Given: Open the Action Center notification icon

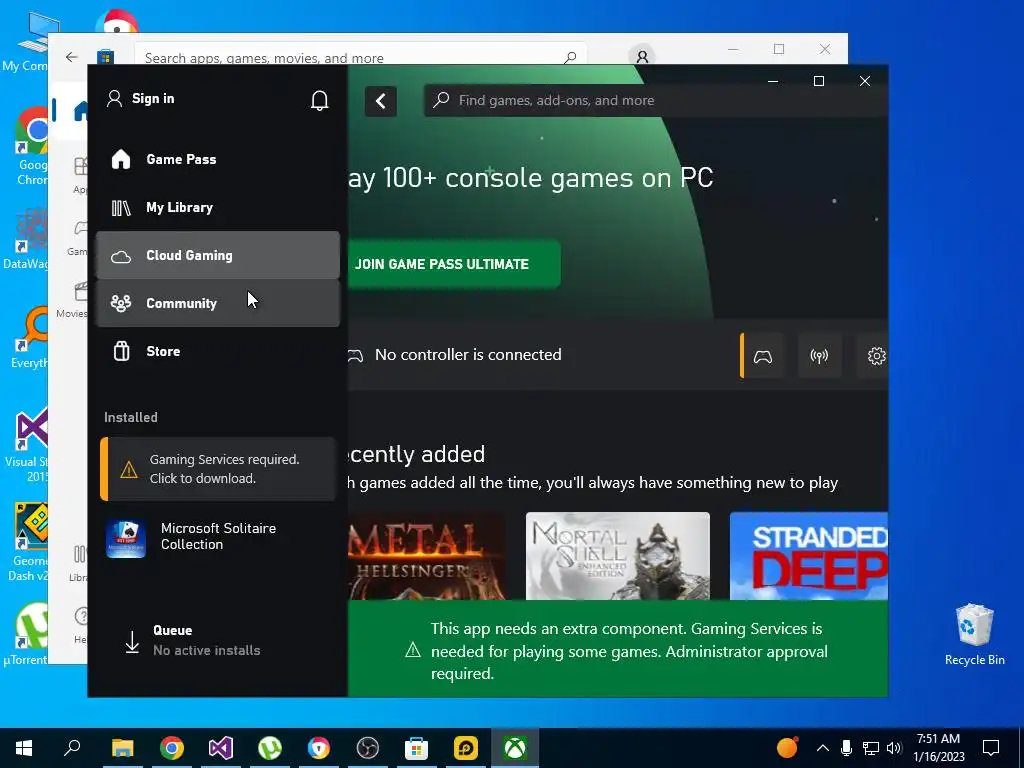Looking at the screenshot, I should [991, 748].
